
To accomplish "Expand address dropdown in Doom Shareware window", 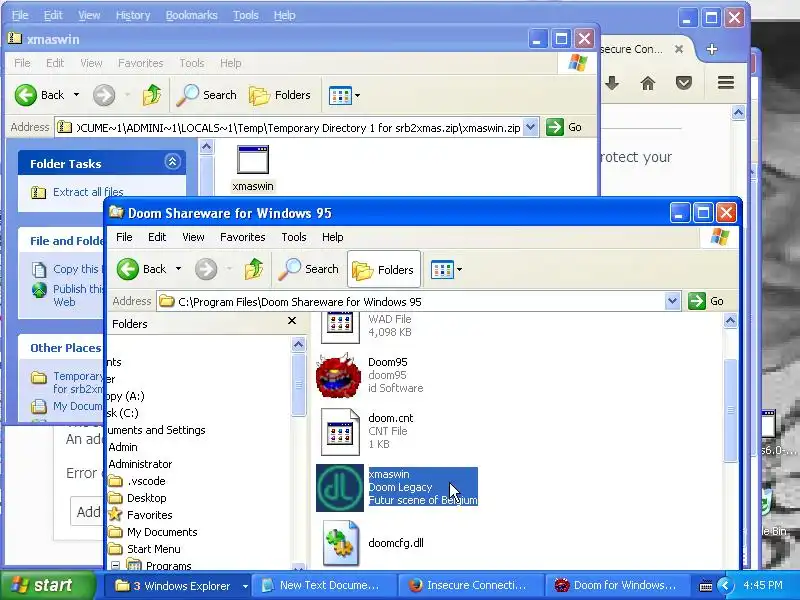I will (x=672, y=301).
